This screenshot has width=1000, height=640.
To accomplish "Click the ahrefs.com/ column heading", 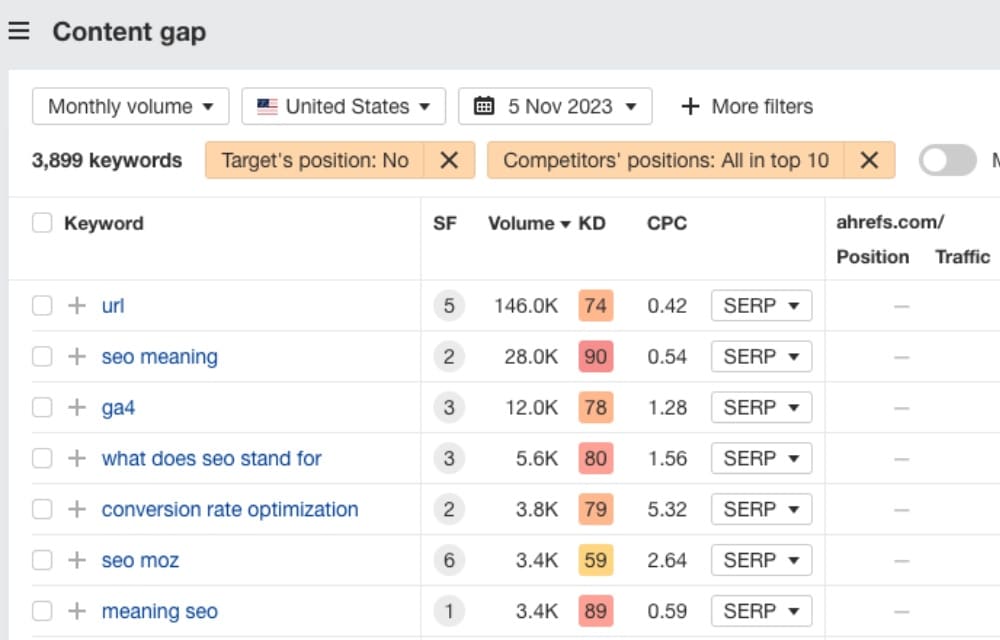I will 890,222.
